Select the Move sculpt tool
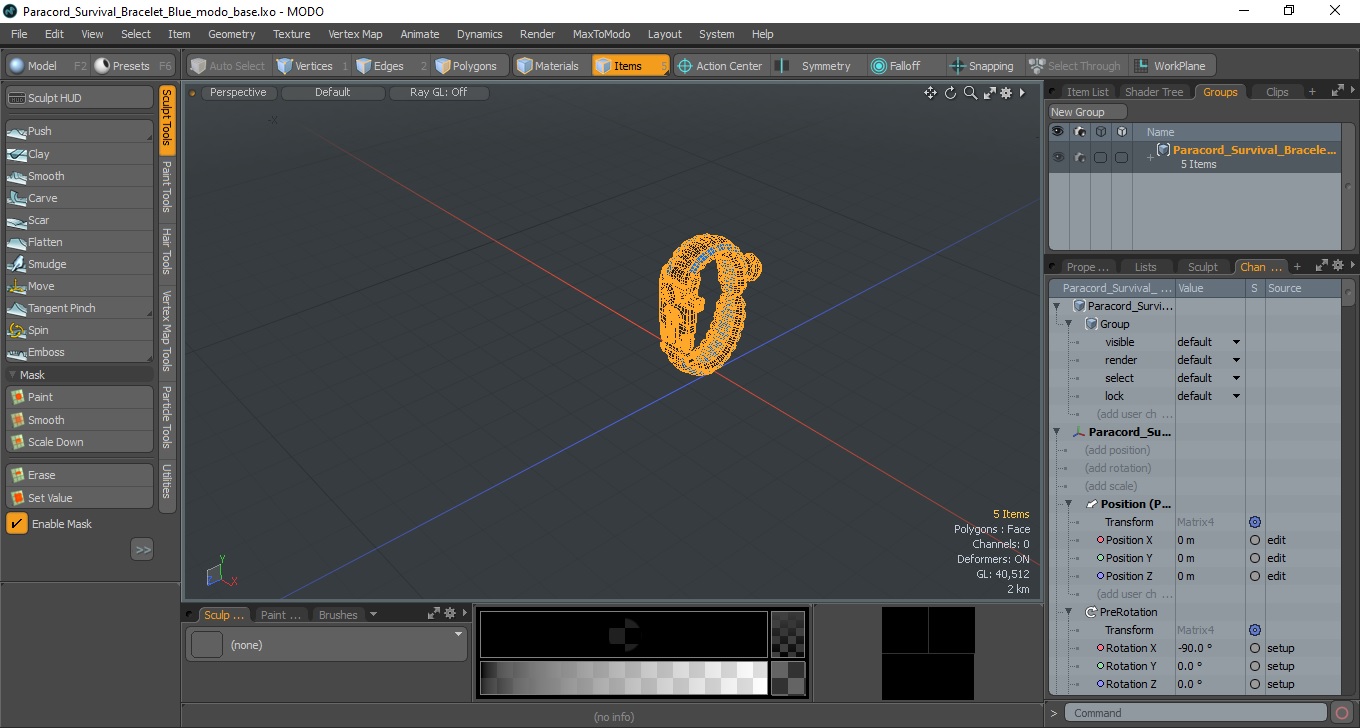This screenshot has width=1360, height=728. tap(79, 286)
